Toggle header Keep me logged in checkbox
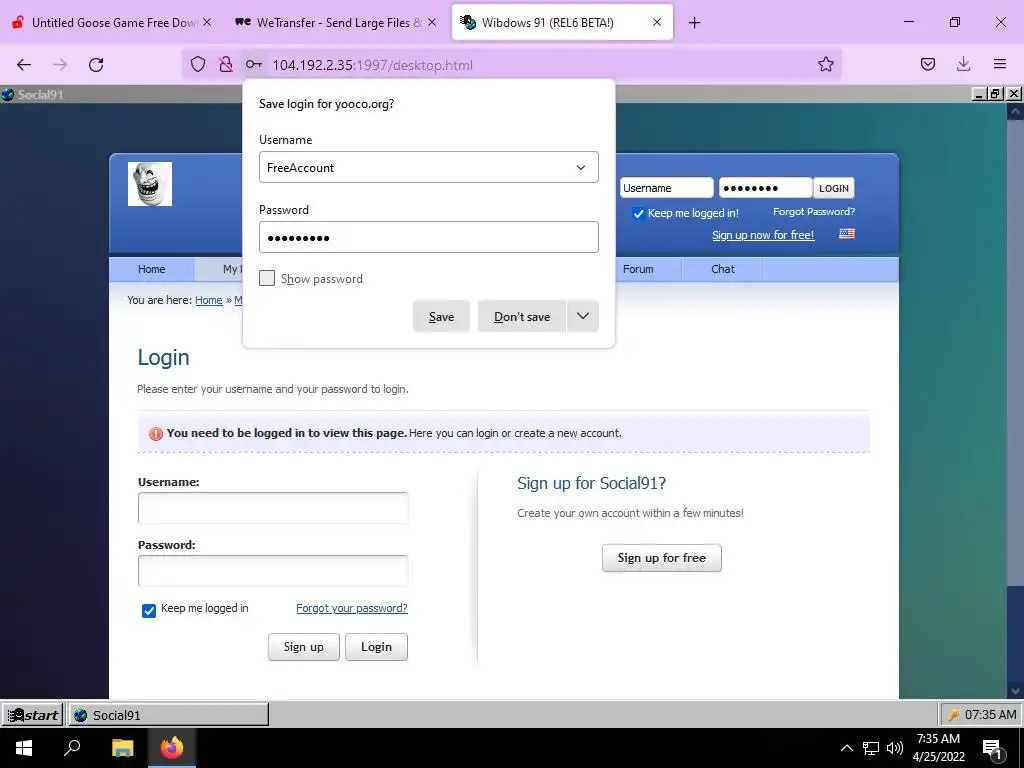Image resolution: width=1024 pixels, height=768 pixels. (x=638, y=214)
